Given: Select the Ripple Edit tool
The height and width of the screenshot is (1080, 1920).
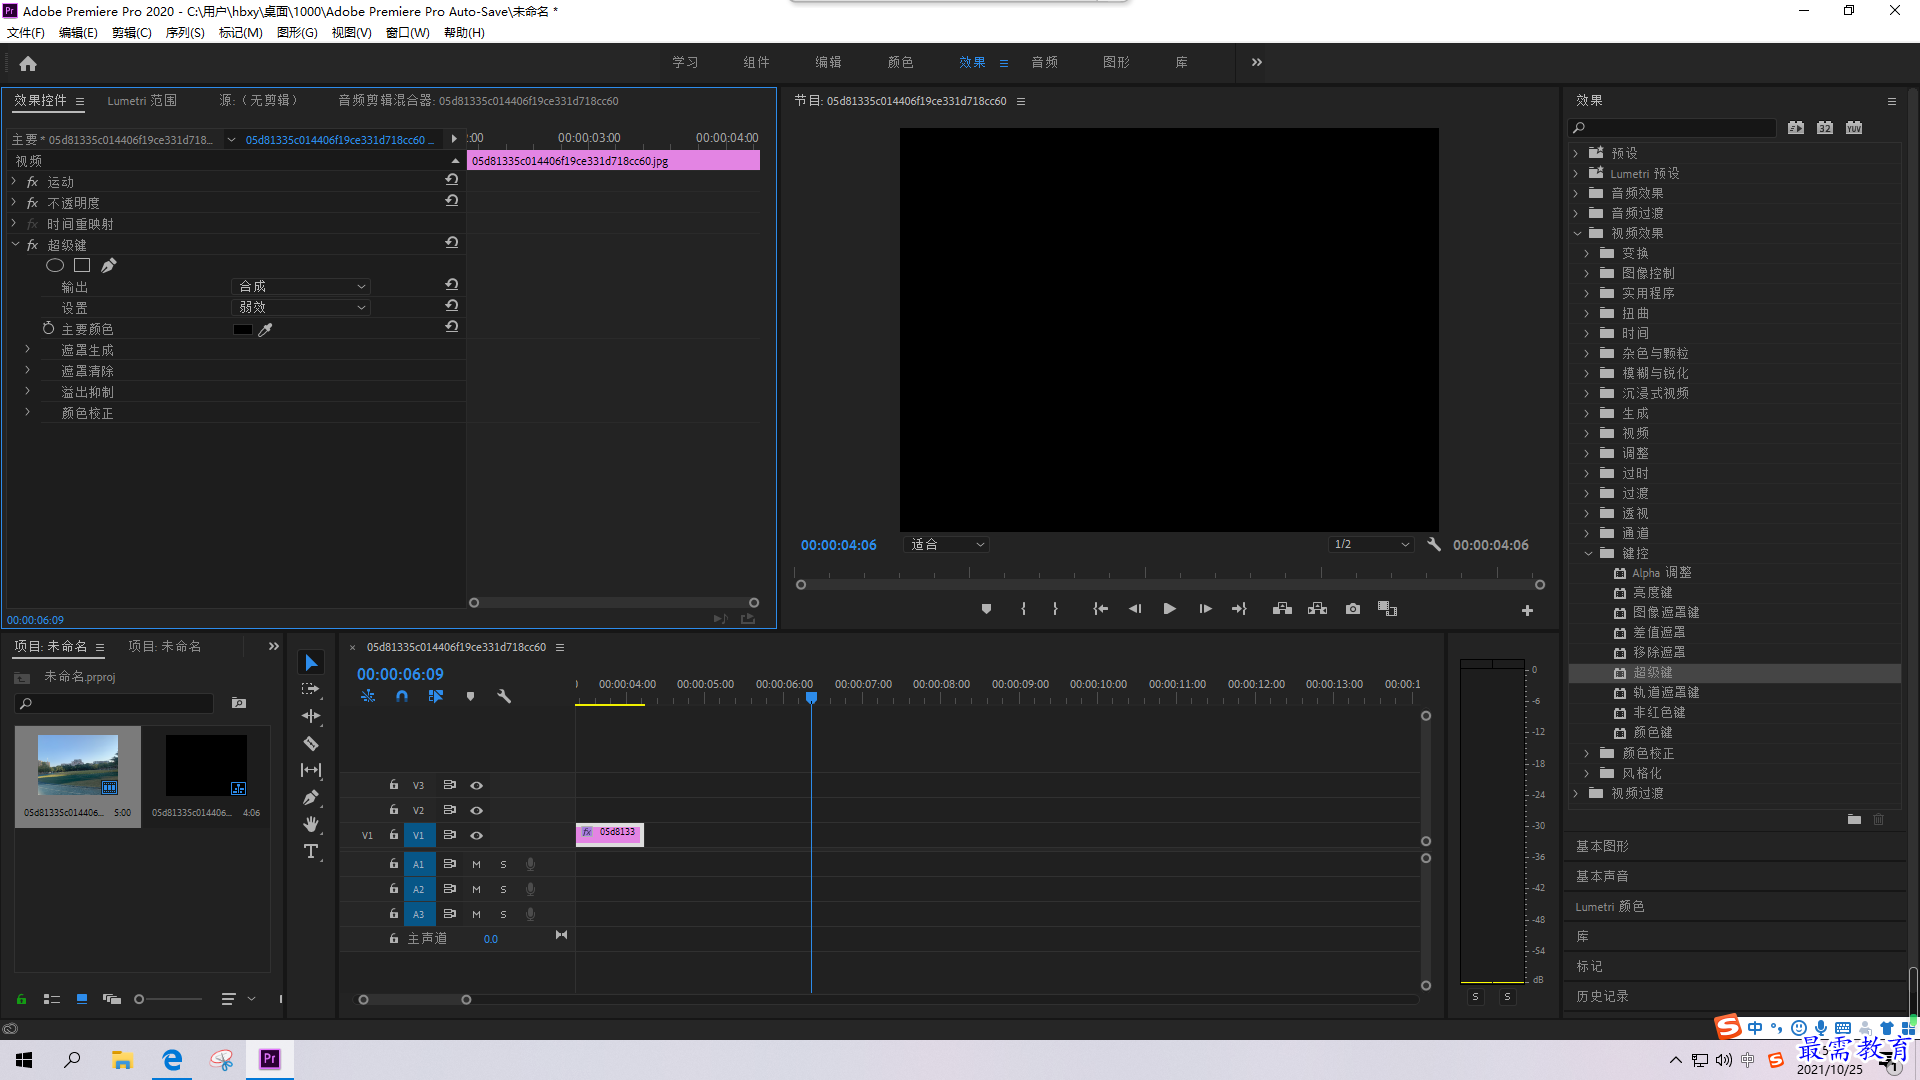Looking at the screenshot, I should (x=311, y=716).
